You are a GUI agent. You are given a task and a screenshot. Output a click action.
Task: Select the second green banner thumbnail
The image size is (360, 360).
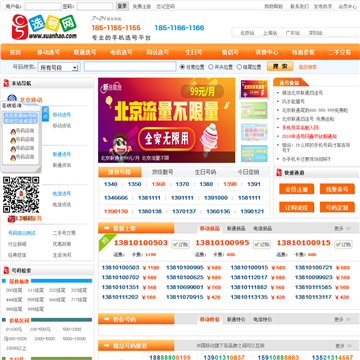pyautogui.click(x=254, y=110)
